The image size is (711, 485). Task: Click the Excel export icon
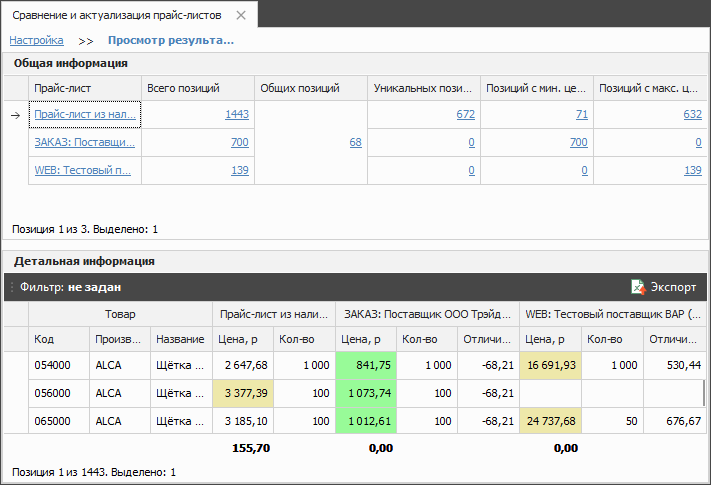638,287
